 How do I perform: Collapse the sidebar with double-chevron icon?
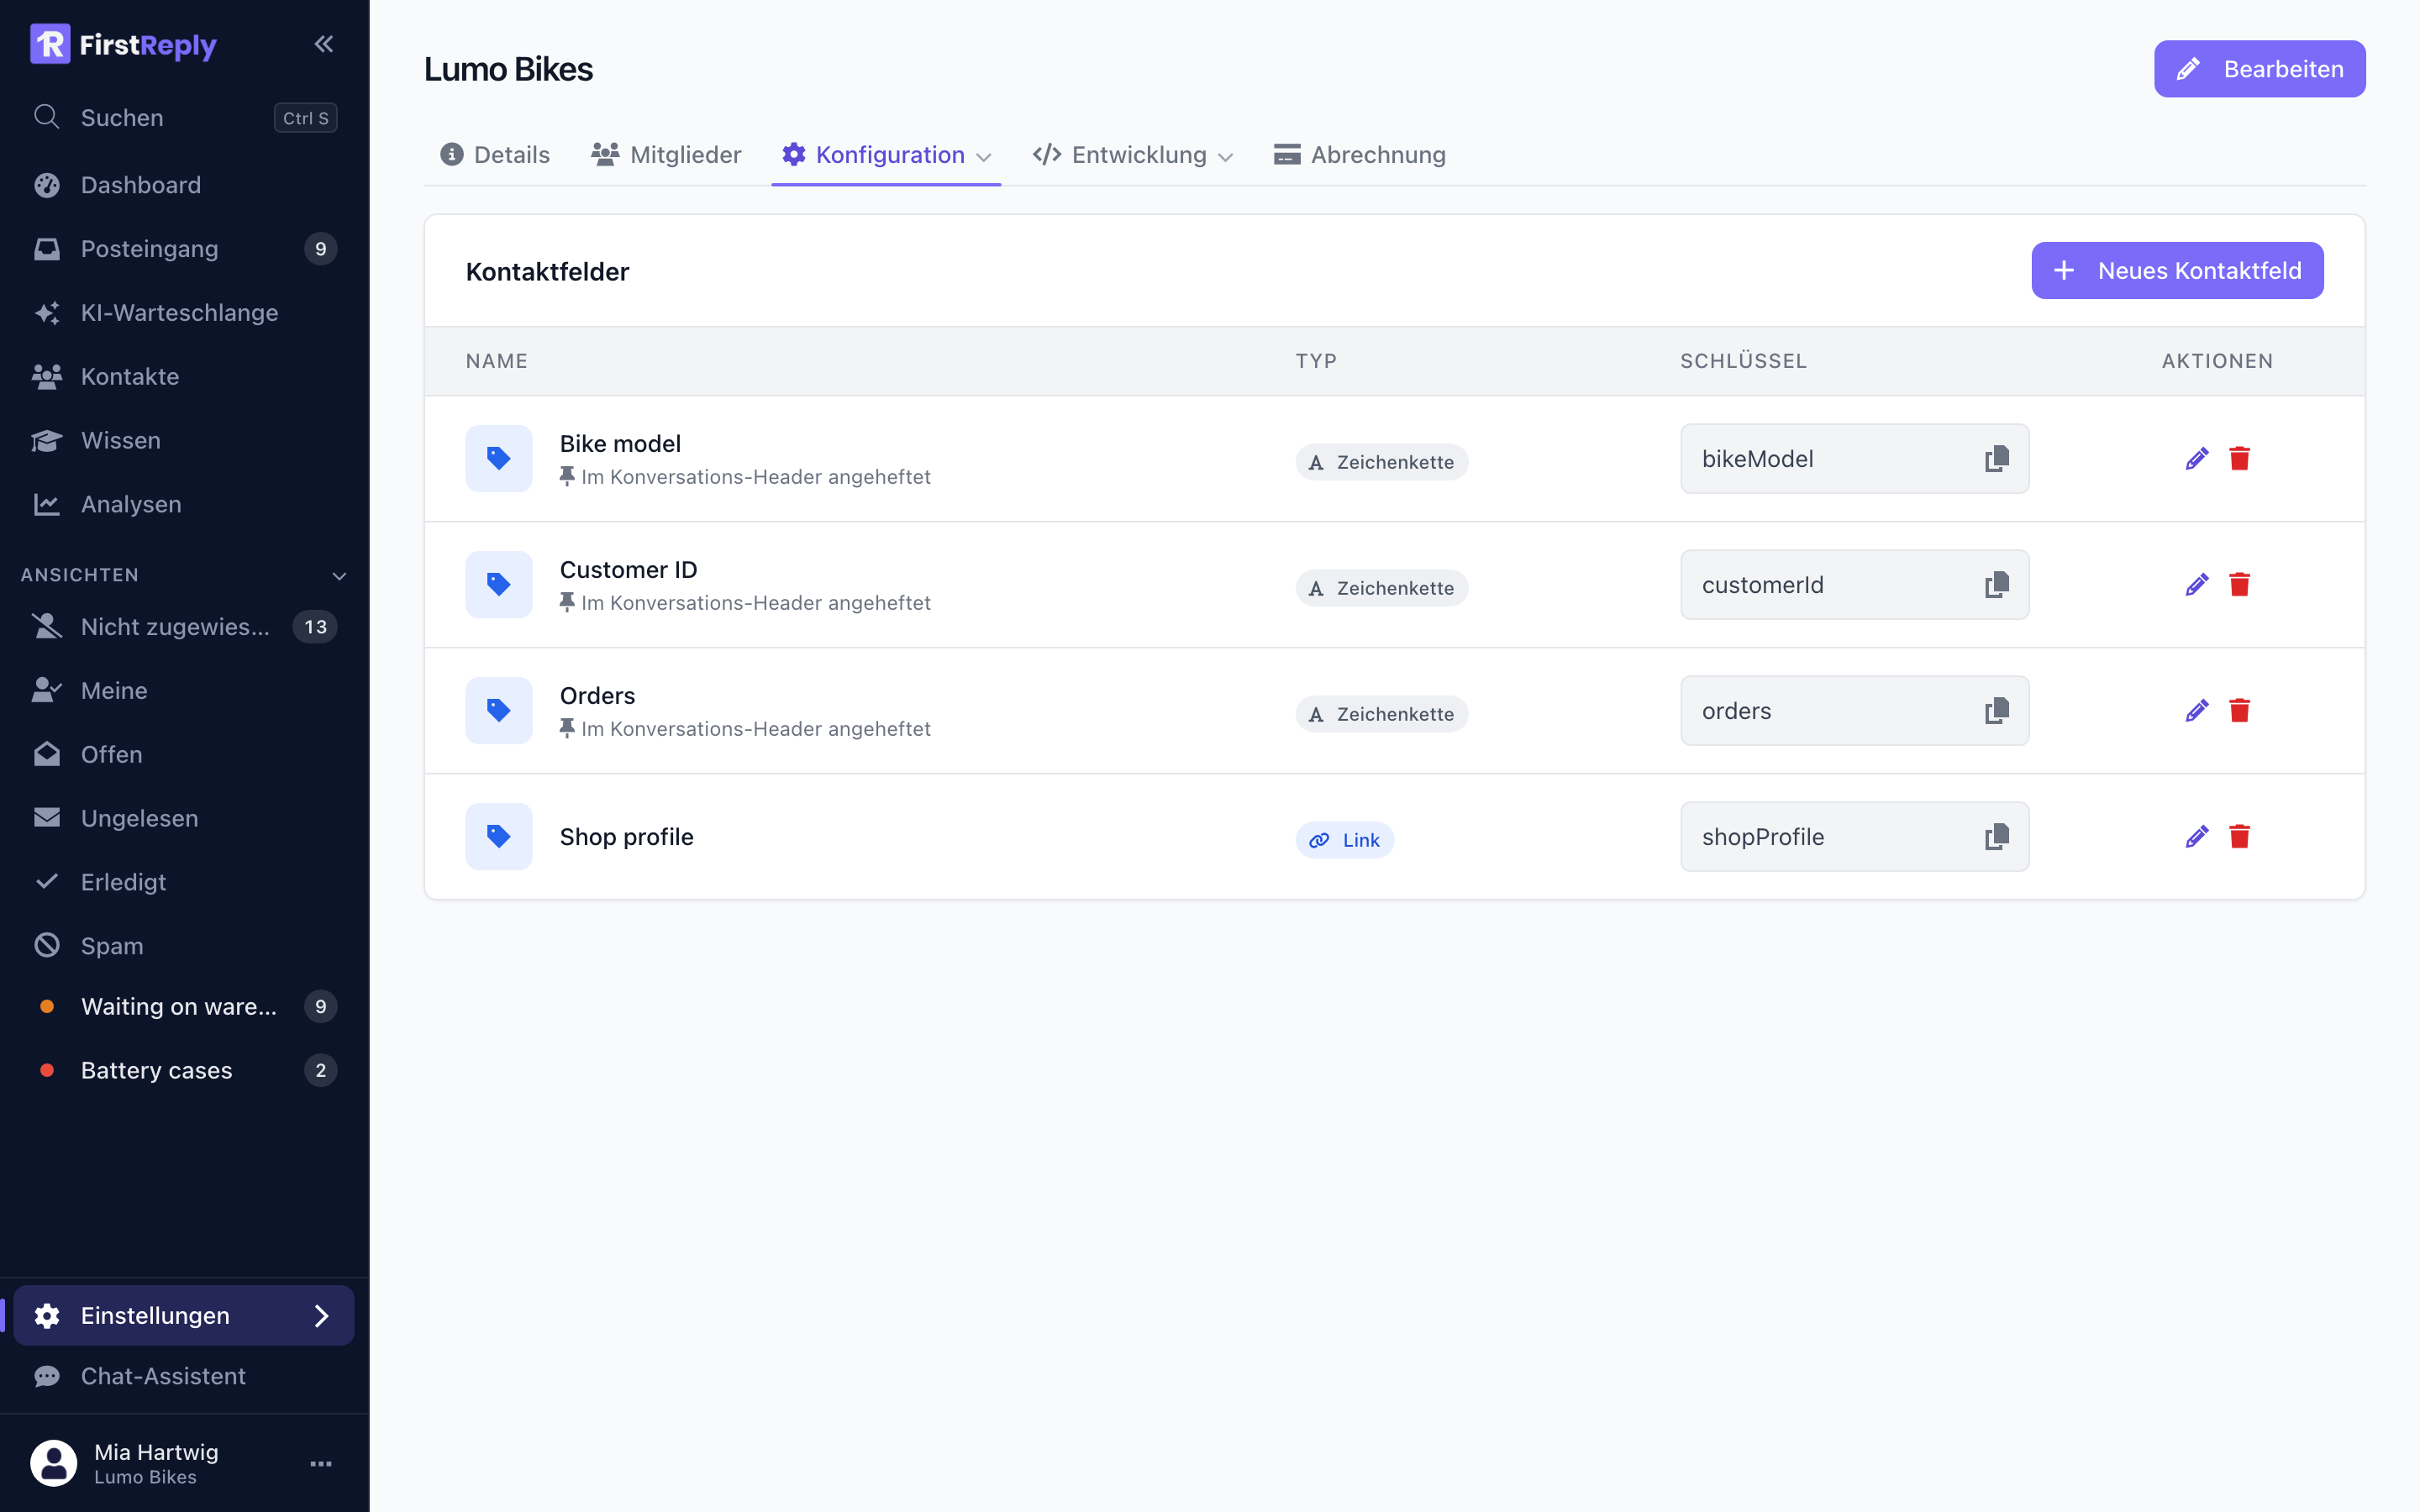[323, 44]
